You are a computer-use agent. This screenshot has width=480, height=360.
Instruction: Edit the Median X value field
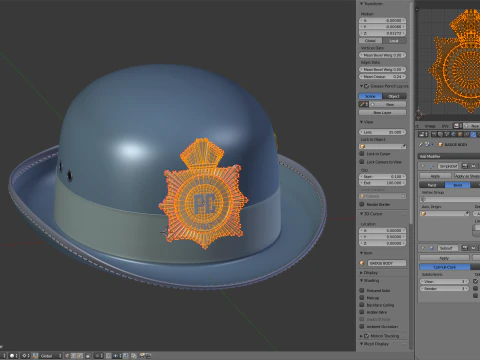tap(382, 20)
